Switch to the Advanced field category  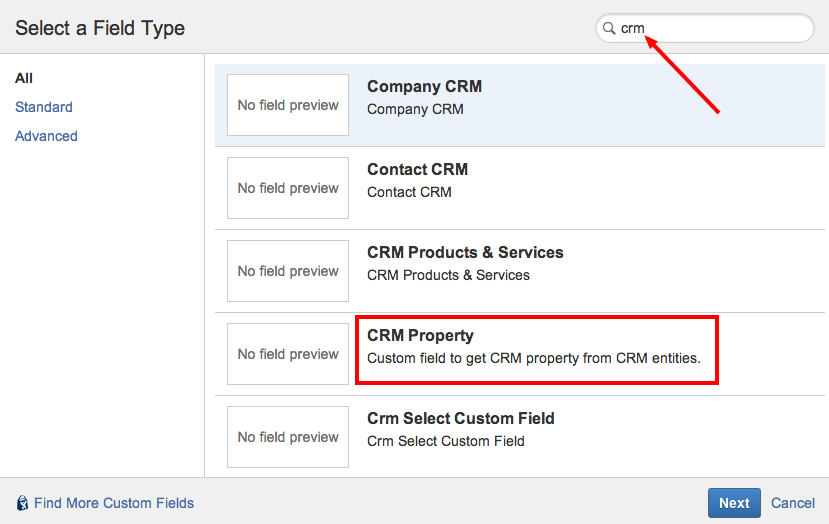46,136
